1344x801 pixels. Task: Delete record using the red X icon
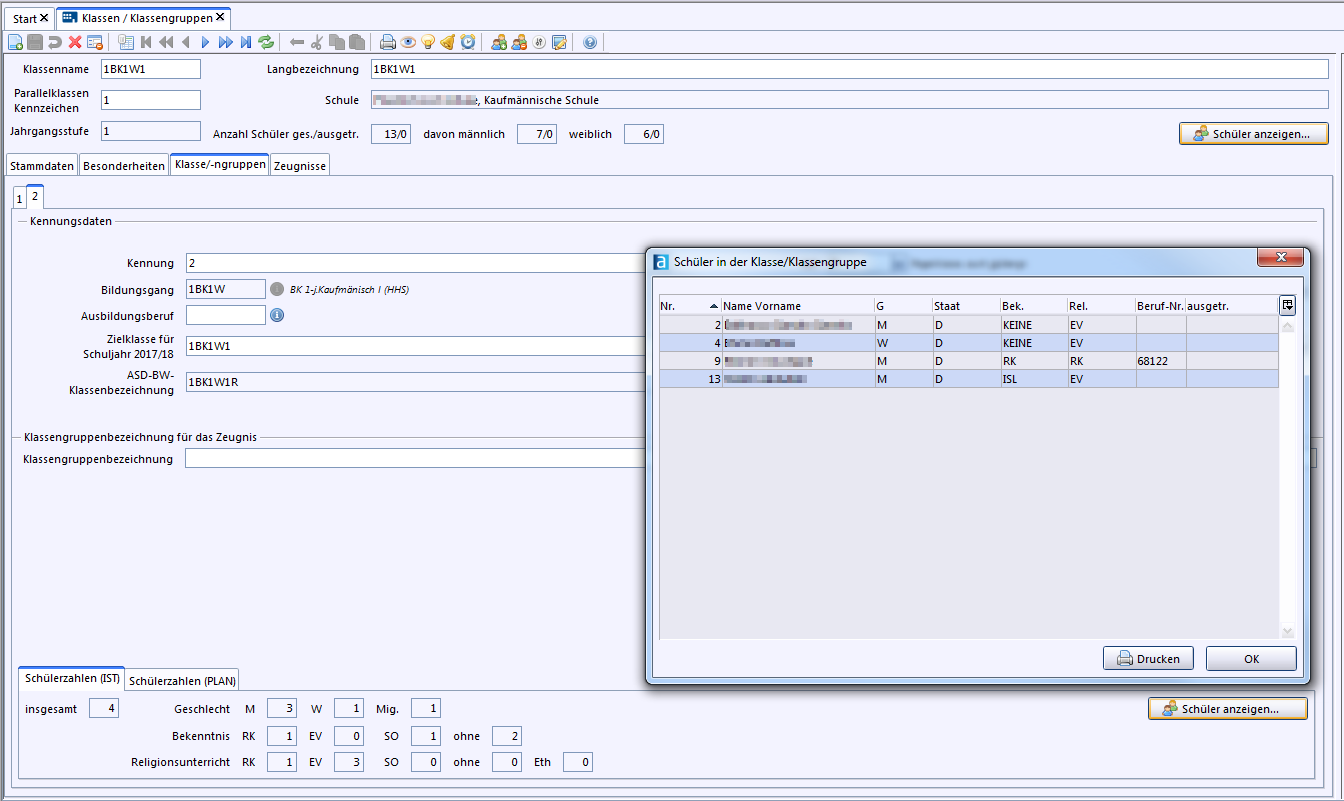pos(75,42)
